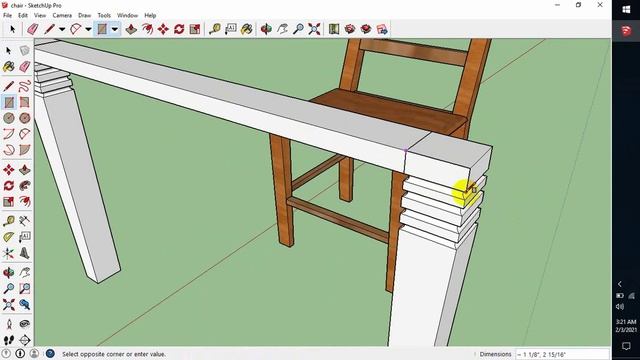640x360 pixels.
Task: Open the Extension Warehouse
Action: coord(350,29)
